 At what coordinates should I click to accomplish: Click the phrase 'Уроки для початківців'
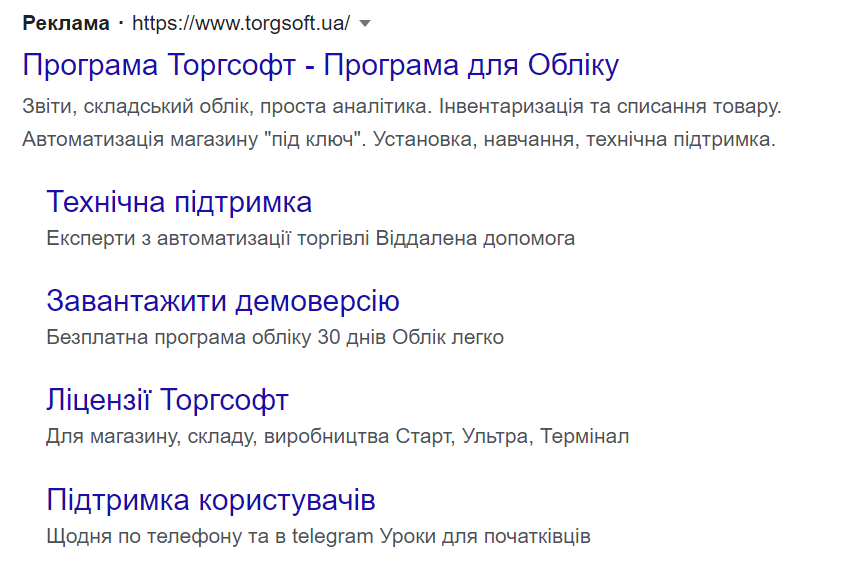486,535
